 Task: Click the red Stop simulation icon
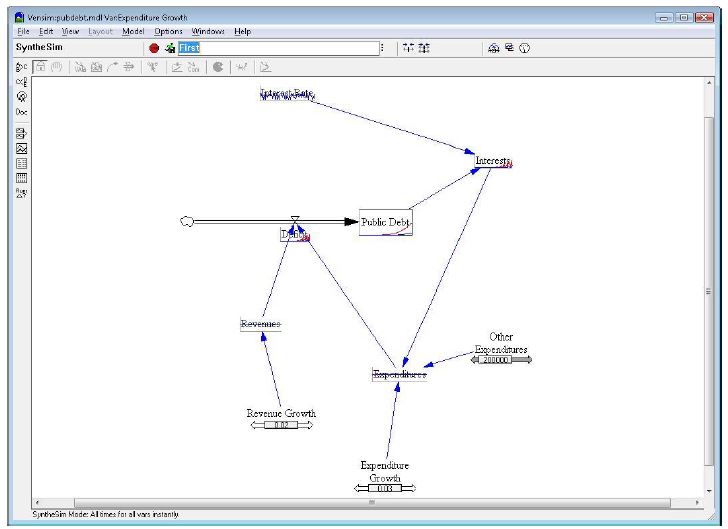coord(154,48)
